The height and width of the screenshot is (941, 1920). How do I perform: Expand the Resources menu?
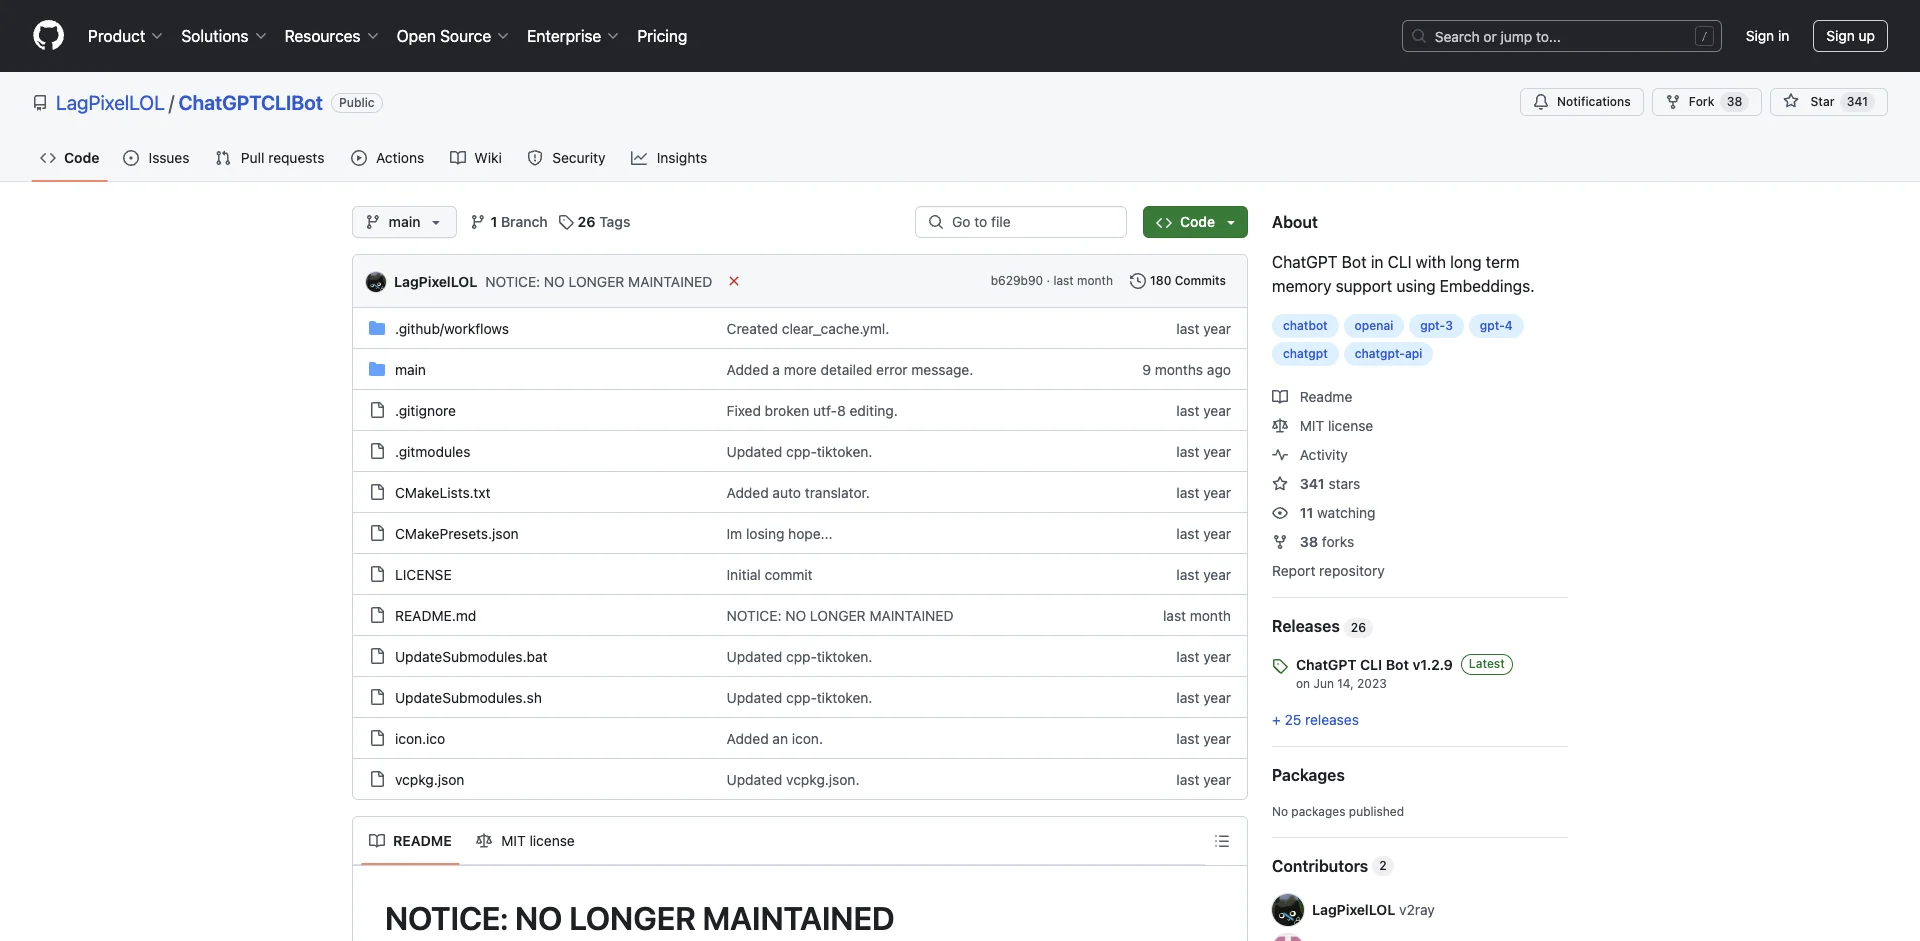pyautogui.click(x=331, y=36)
